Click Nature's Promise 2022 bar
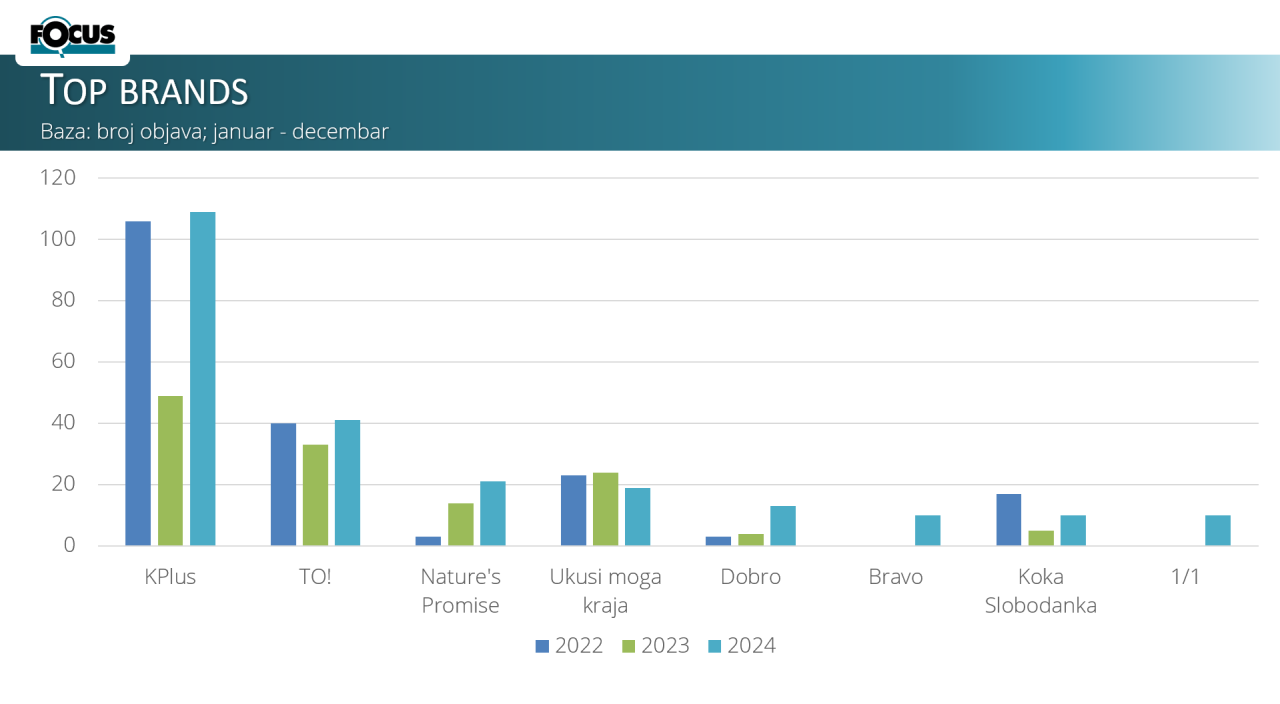The image size is (1280, 704). [428, 541]
